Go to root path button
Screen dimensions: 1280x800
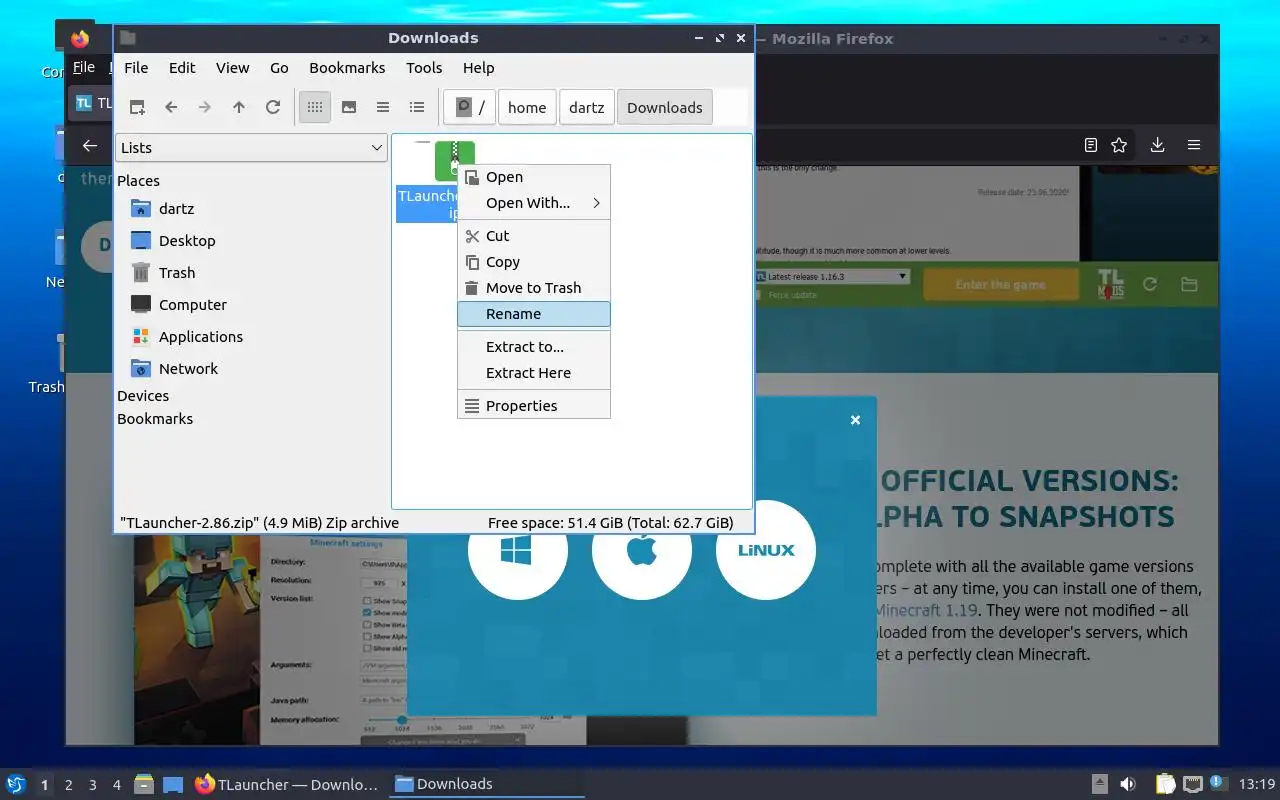(x=470, y=107)
